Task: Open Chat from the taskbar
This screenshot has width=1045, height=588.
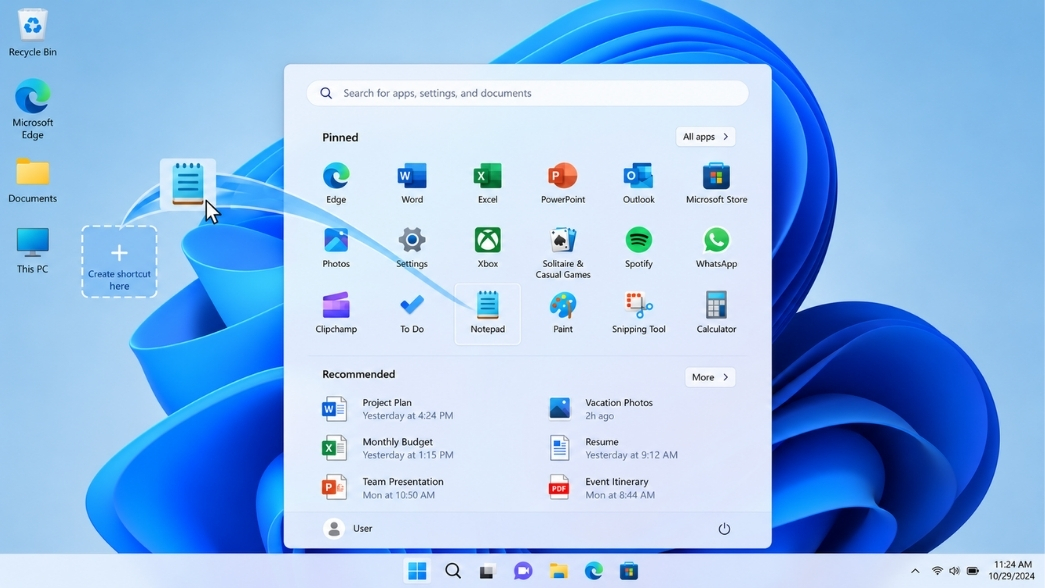Action: coord(523,571)
